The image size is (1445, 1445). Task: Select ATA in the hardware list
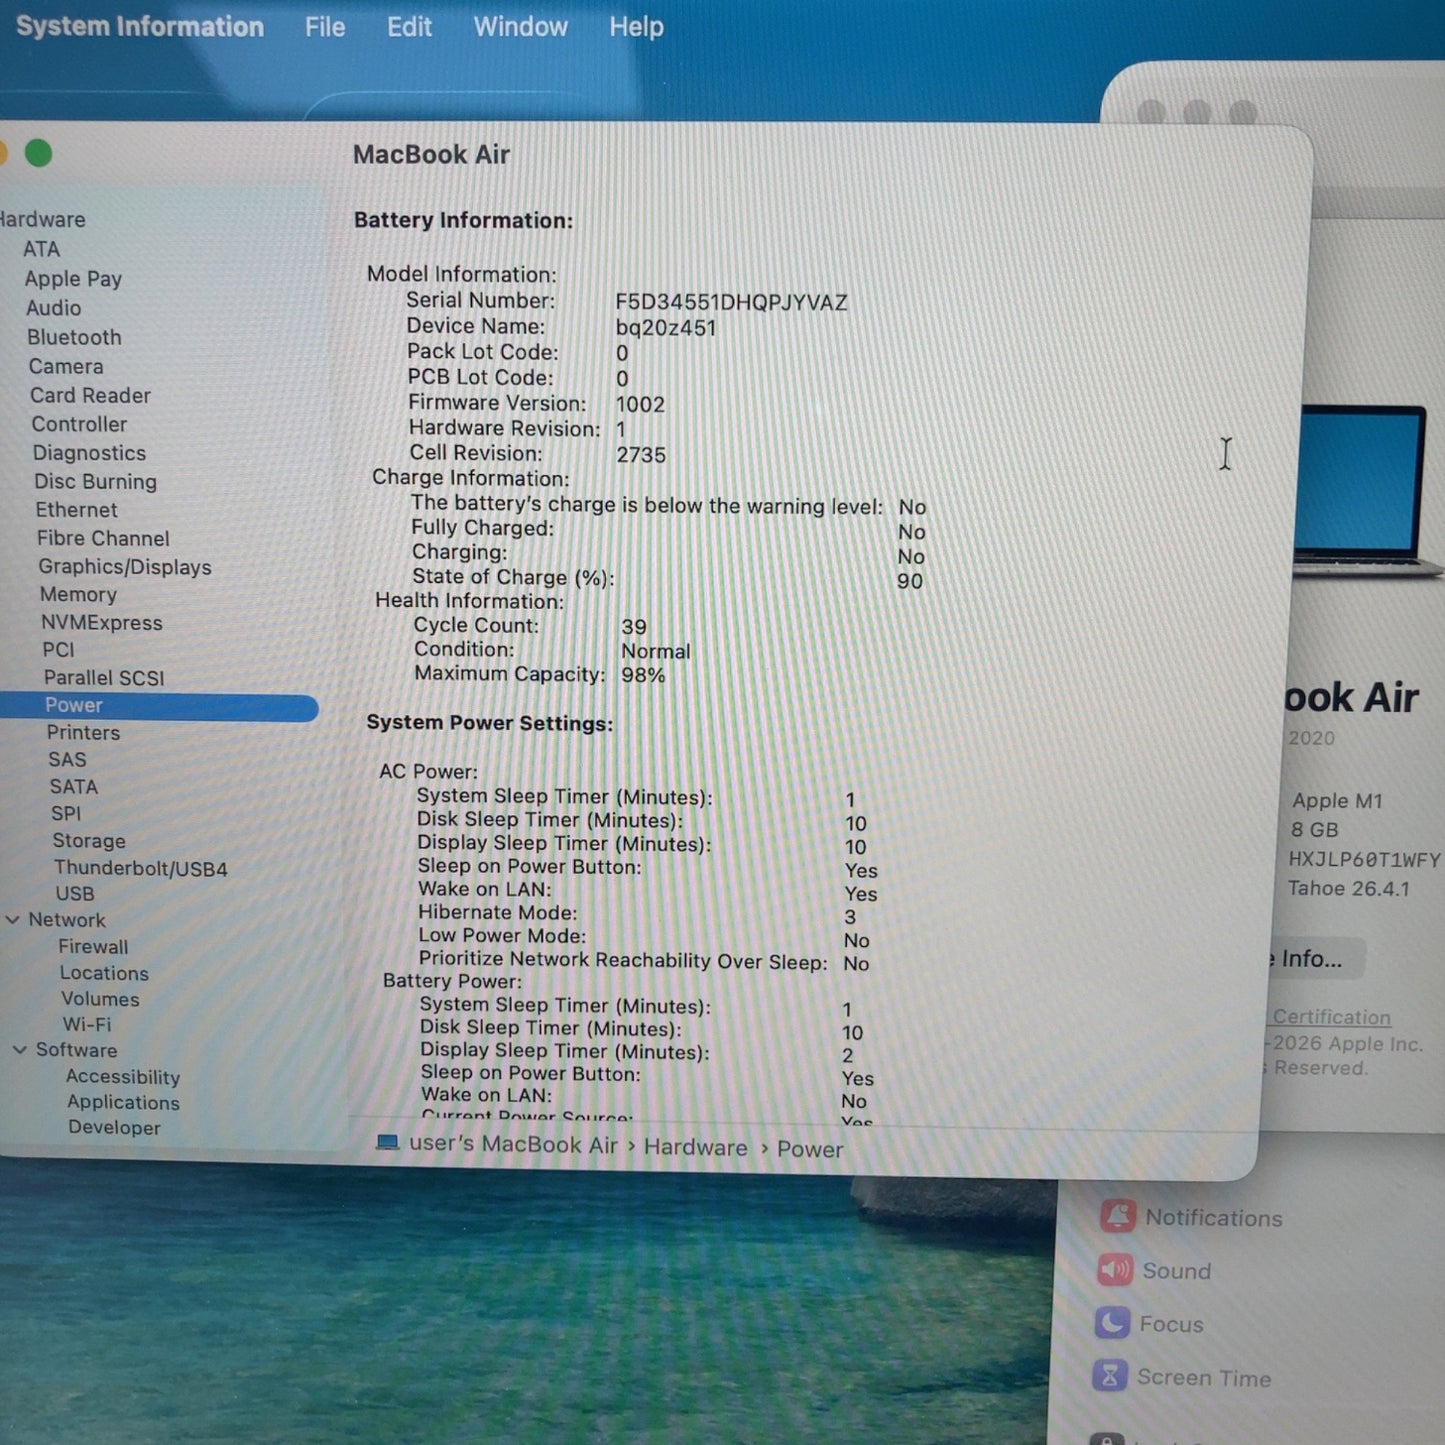pyautogui.click(x=42, y=249)
